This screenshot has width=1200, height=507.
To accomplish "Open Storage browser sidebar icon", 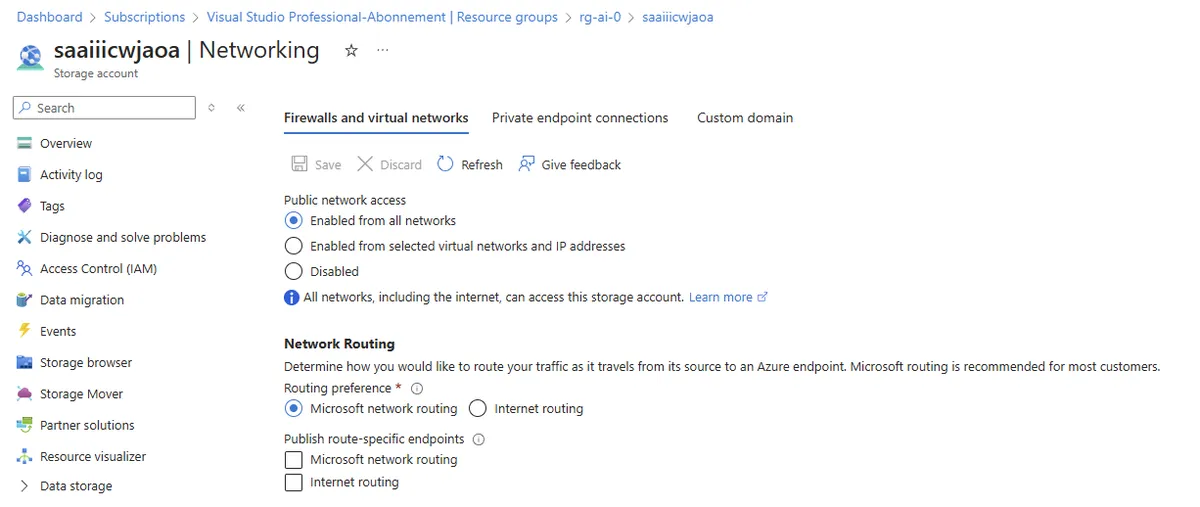I will pyautogui.click(x=25, y=362).
